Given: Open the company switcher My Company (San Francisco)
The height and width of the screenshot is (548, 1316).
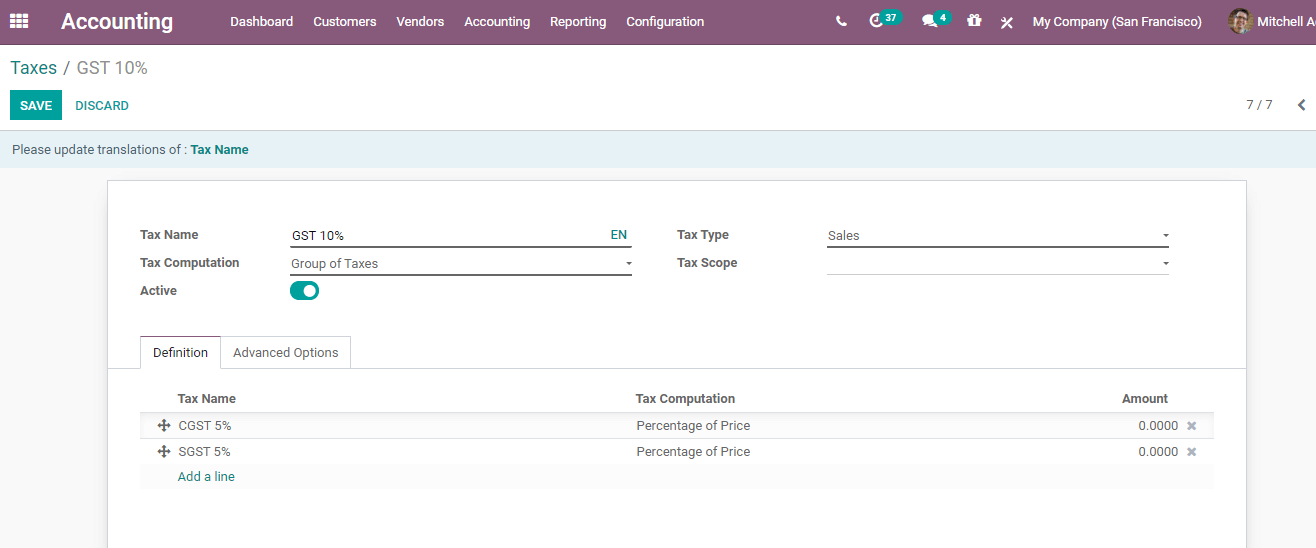Looking at the screenshot, I should pos(1117,21).
